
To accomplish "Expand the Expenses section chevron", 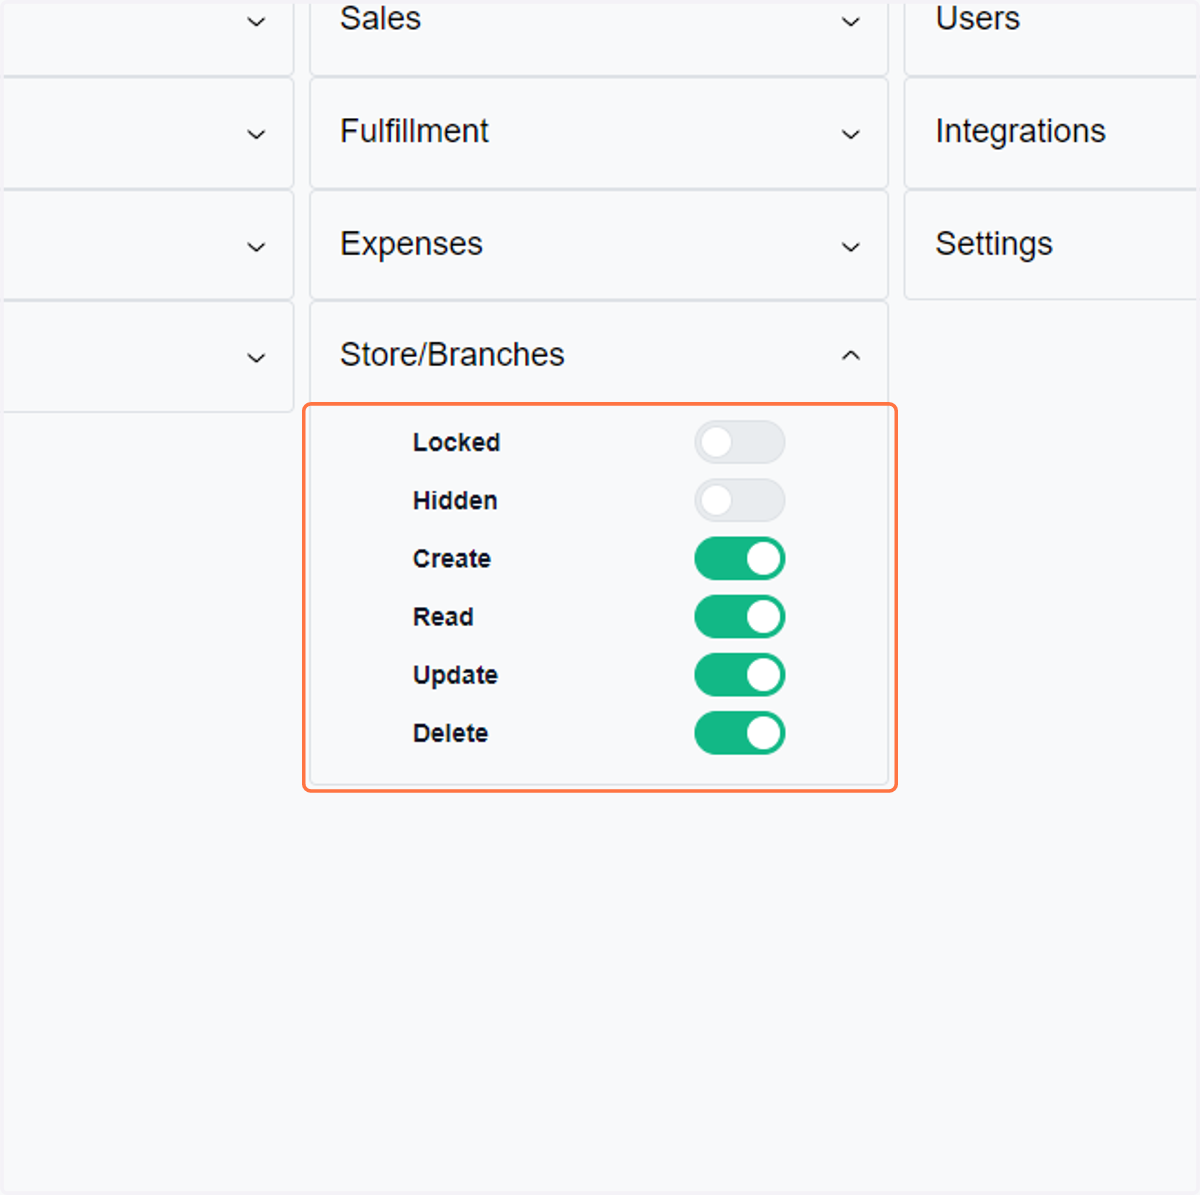I will pos(851,247).
